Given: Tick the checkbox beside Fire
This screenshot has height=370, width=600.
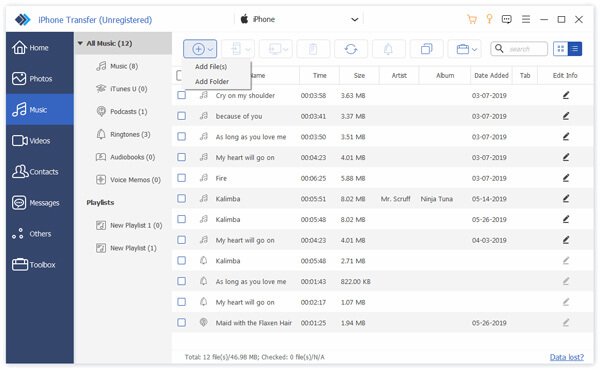Looking at the screenshot, I should [181, 178].
